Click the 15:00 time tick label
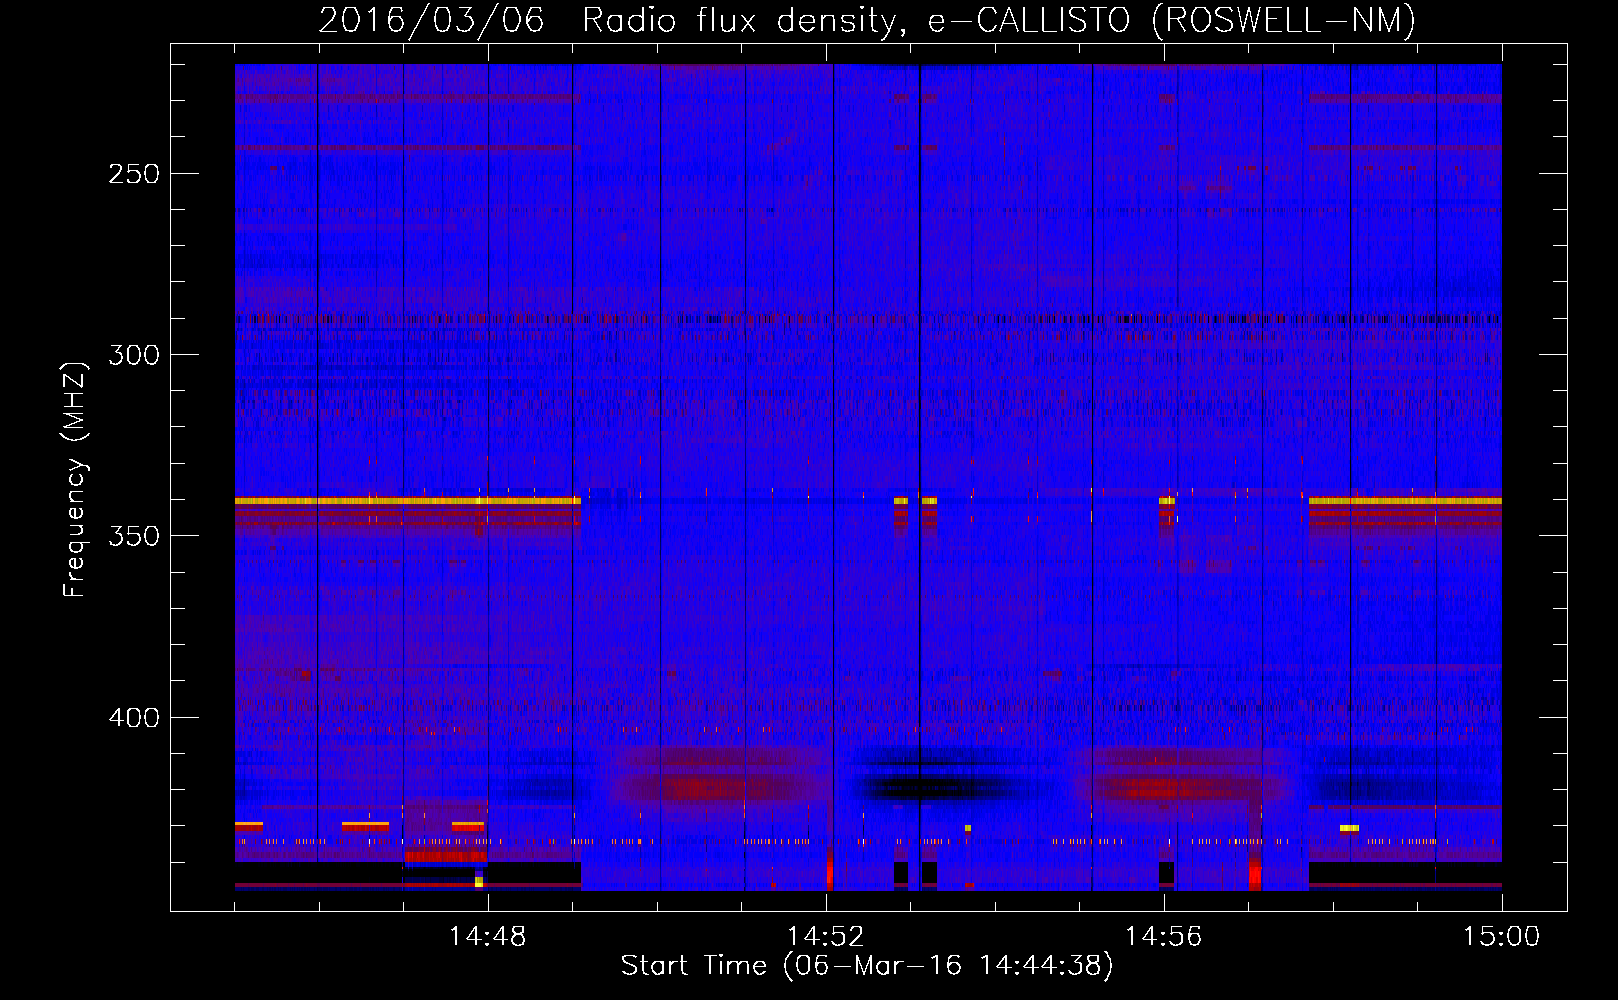Viewport: 1618px width, 1000px height. 1501,936
